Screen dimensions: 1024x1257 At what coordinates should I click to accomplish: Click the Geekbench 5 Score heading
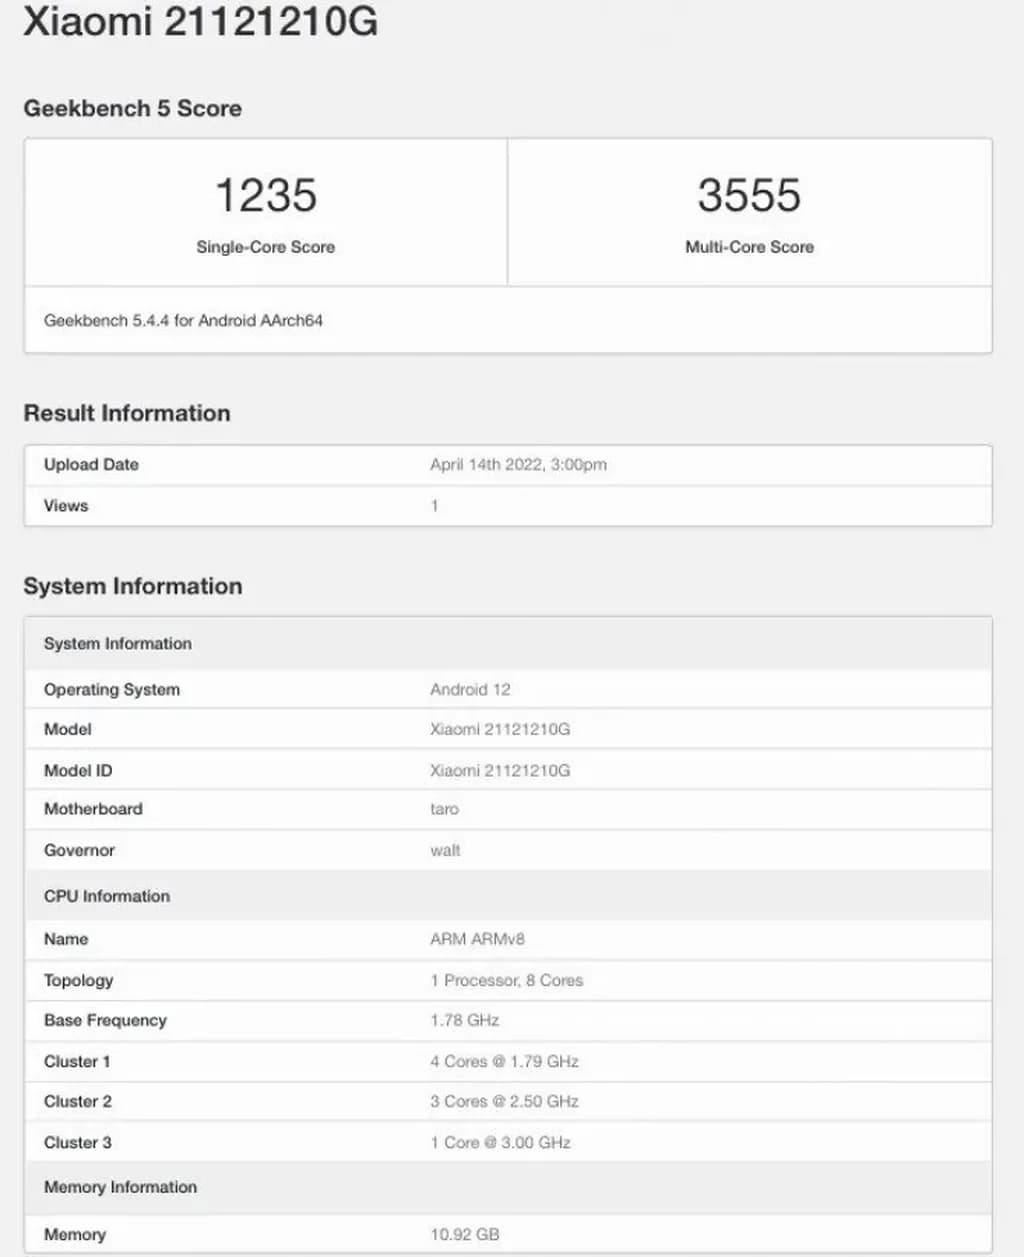tap(132, 108)
